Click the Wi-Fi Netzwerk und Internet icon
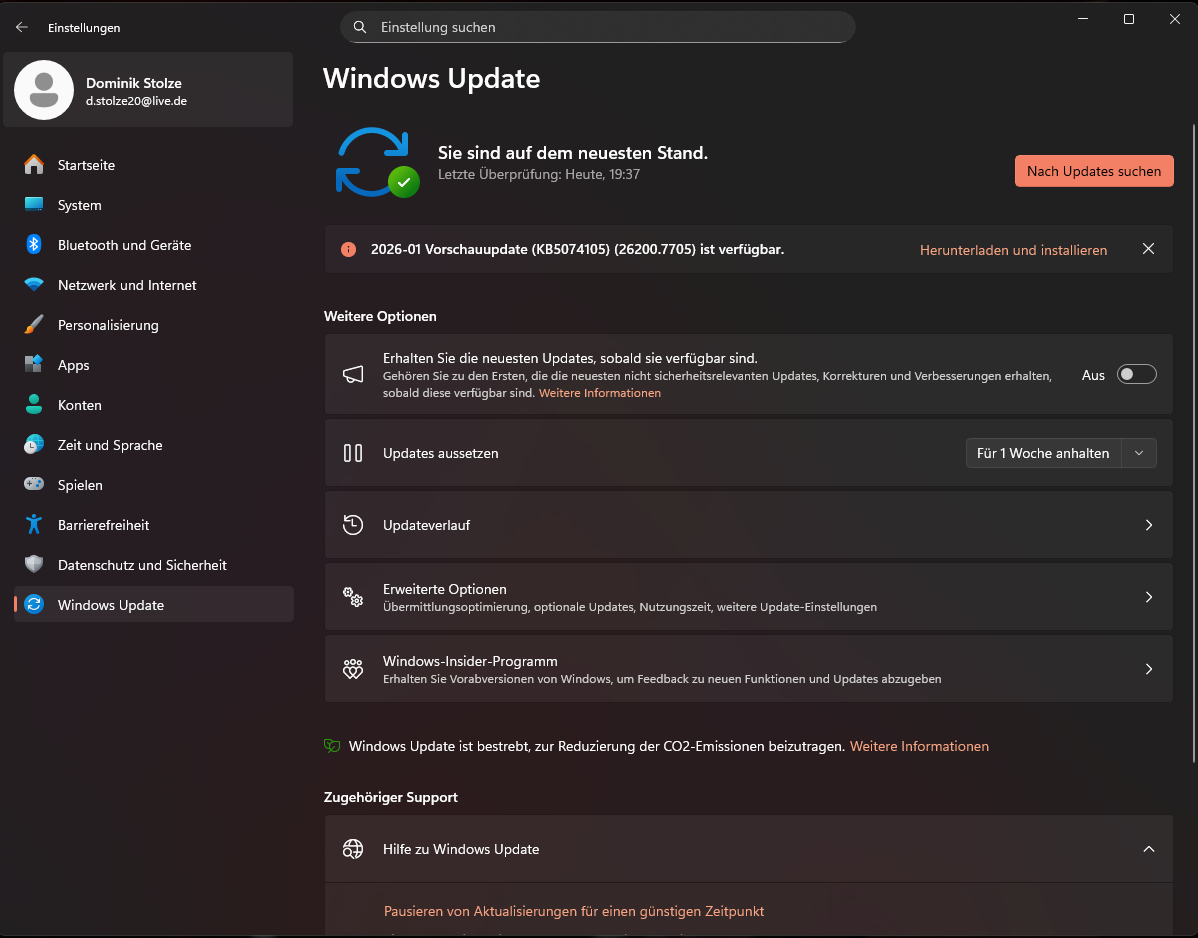1198x938 pixels. (34, 285)
